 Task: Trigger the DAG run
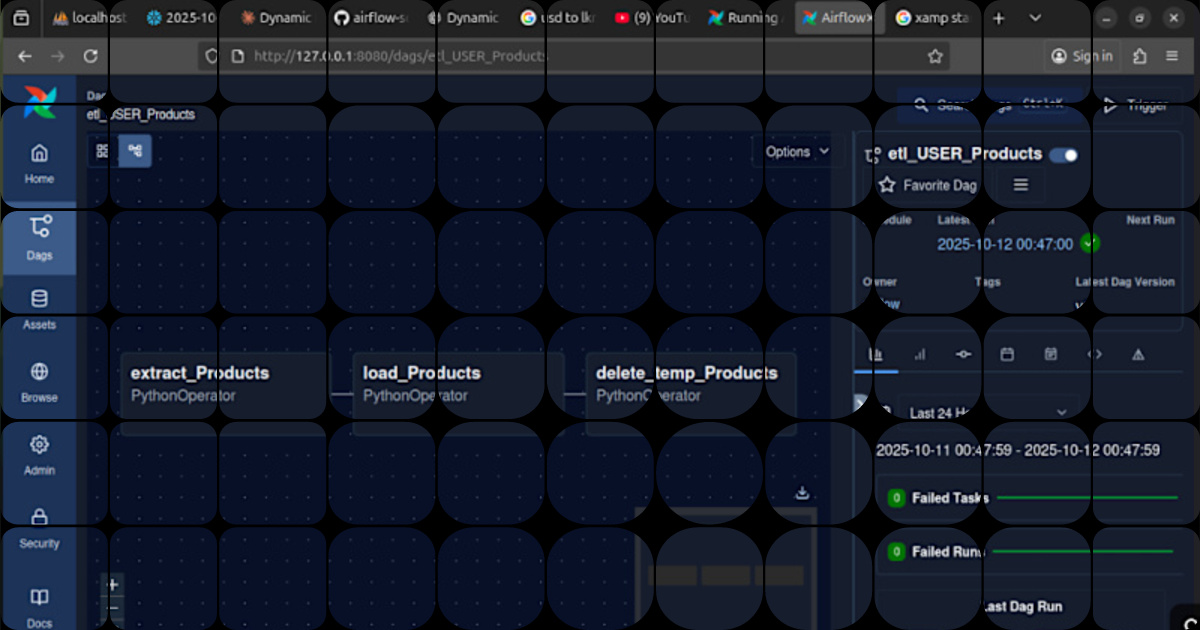[1136, 105]
